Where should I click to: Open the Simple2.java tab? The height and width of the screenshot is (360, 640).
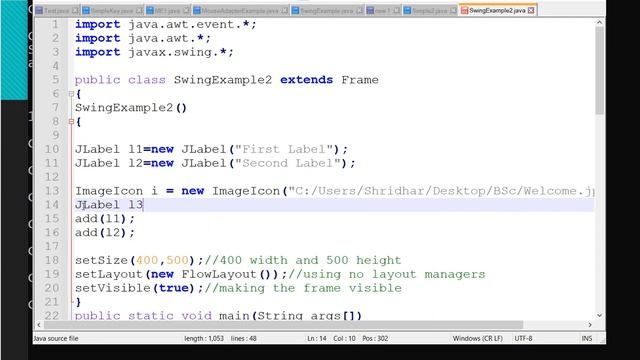click(x=430, y=11)
